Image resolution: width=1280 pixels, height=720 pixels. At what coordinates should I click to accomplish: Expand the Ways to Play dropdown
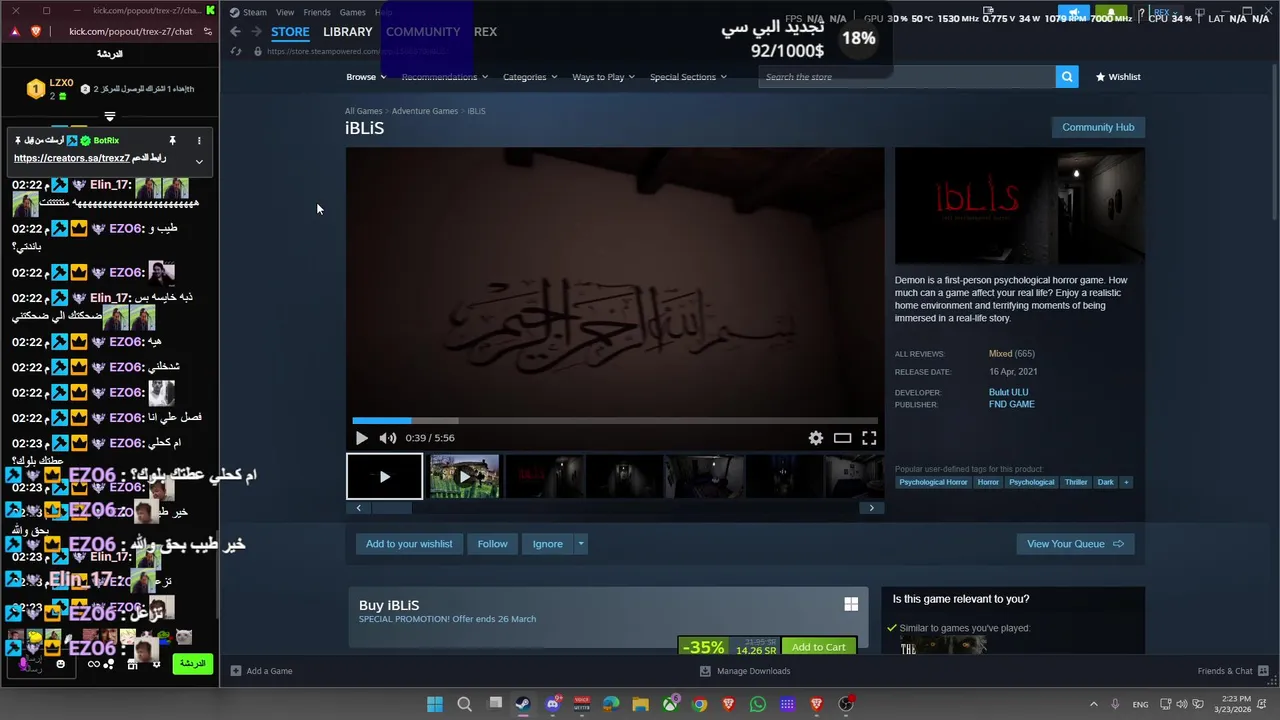tap(603, 77)
